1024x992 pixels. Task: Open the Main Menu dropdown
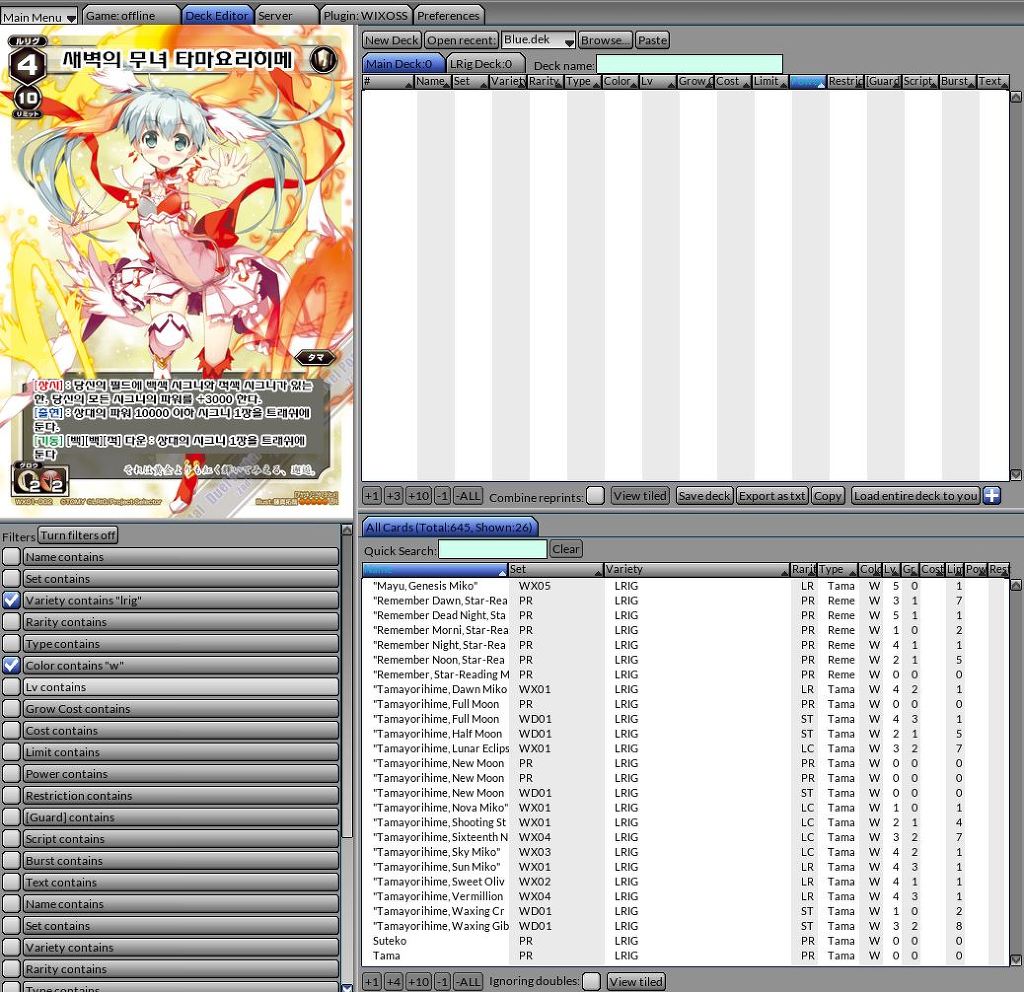click(39, 16)
